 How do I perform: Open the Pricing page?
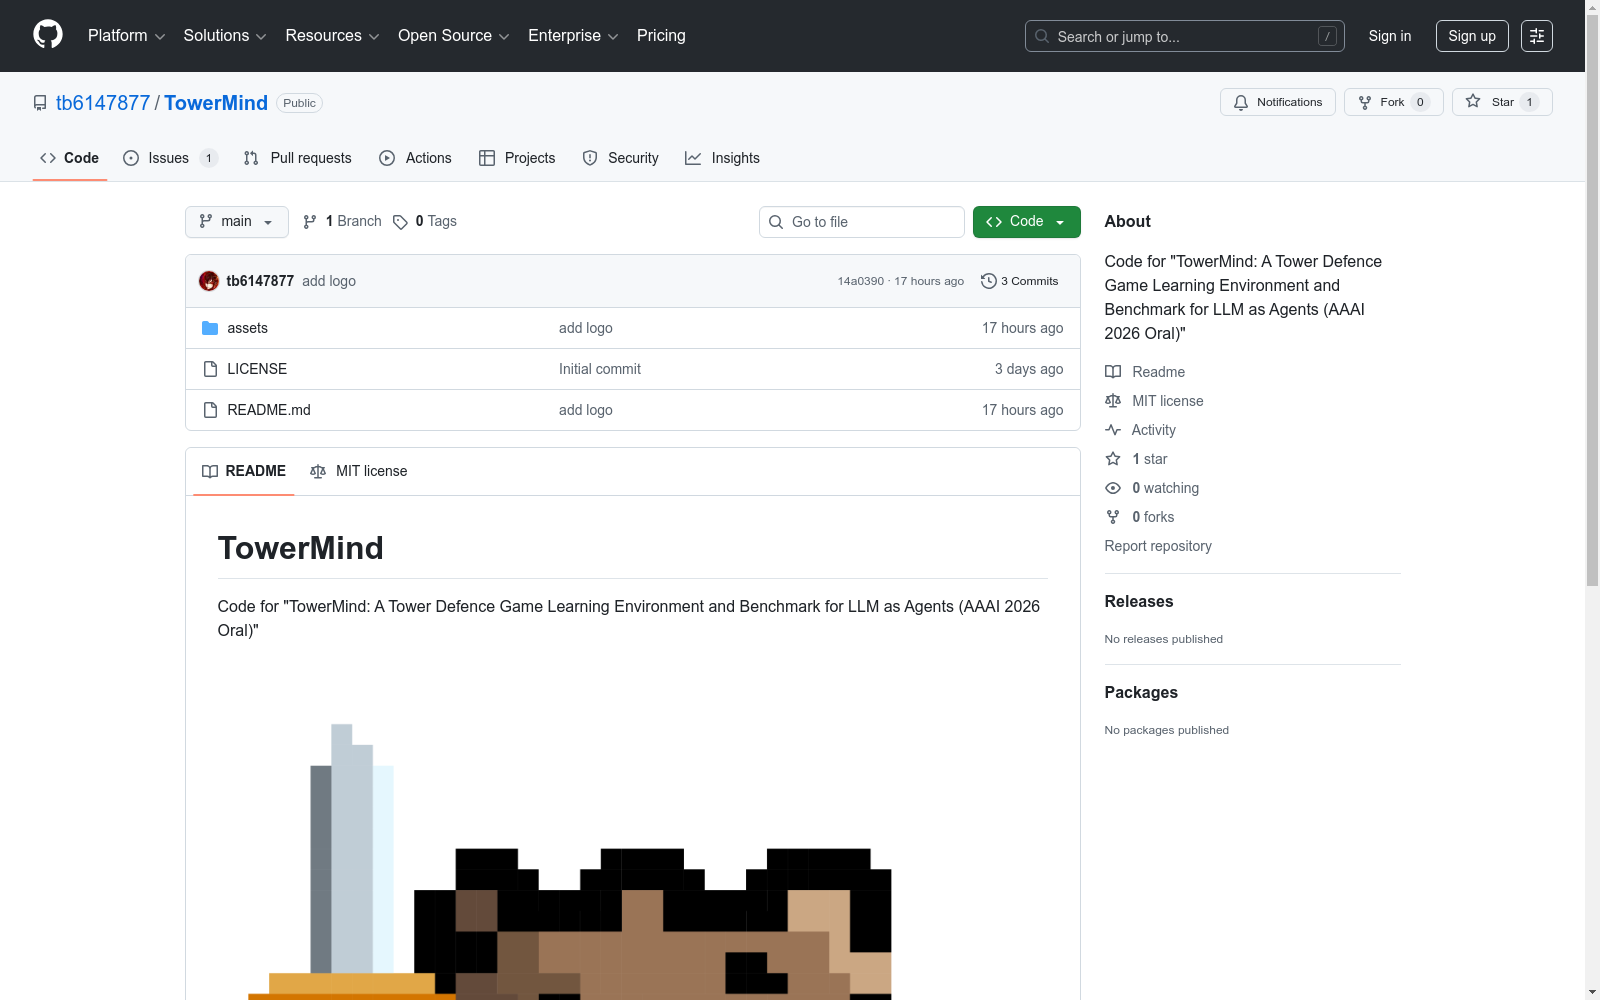(661, 36)
